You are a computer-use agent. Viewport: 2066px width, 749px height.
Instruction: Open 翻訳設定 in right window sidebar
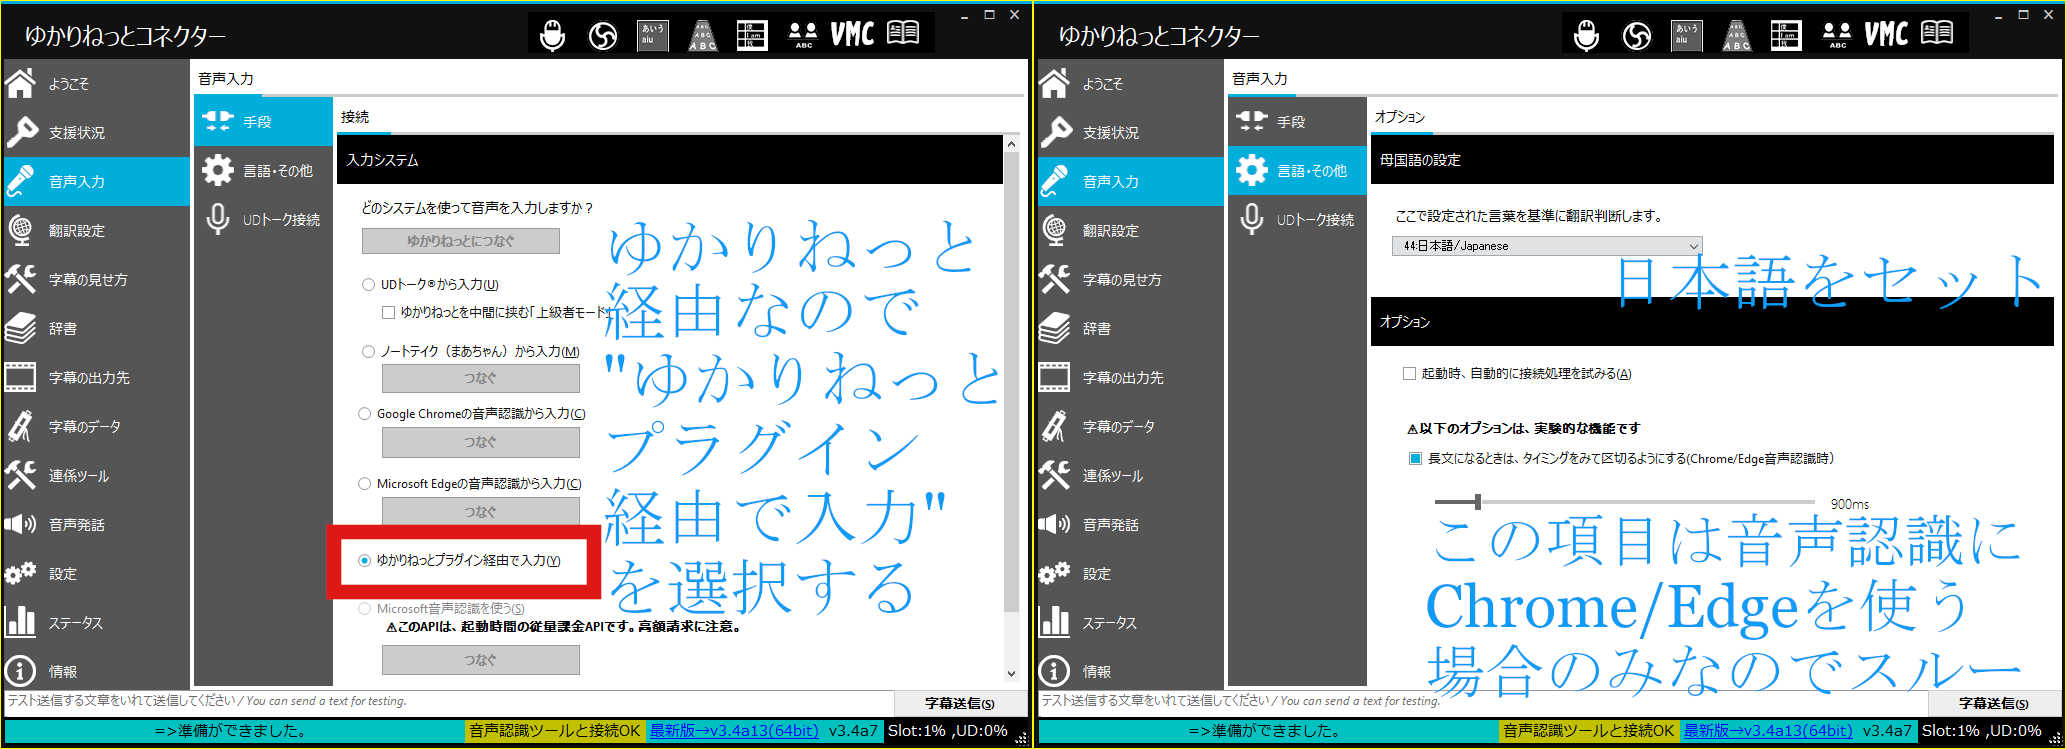pos(1129,230)
